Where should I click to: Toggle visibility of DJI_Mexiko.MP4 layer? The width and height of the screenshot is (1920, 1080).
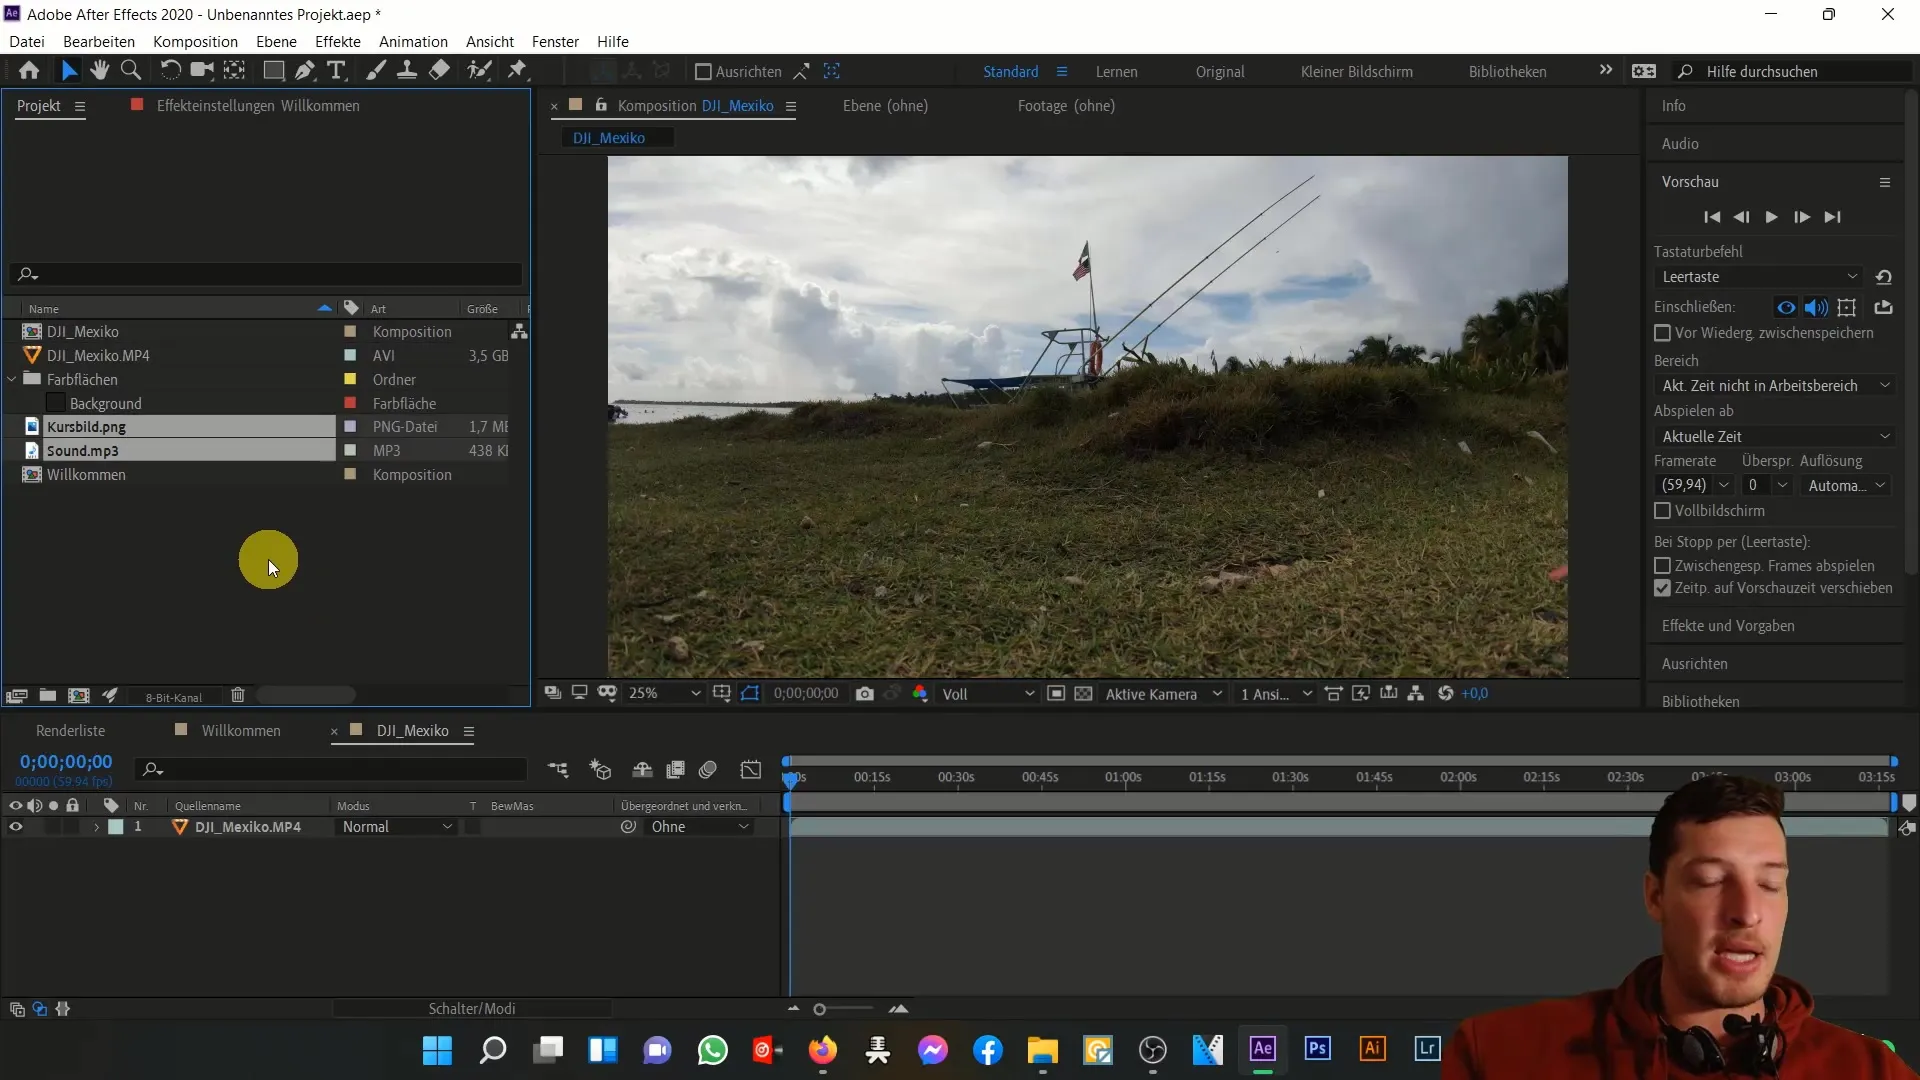[x=15, y=827]
